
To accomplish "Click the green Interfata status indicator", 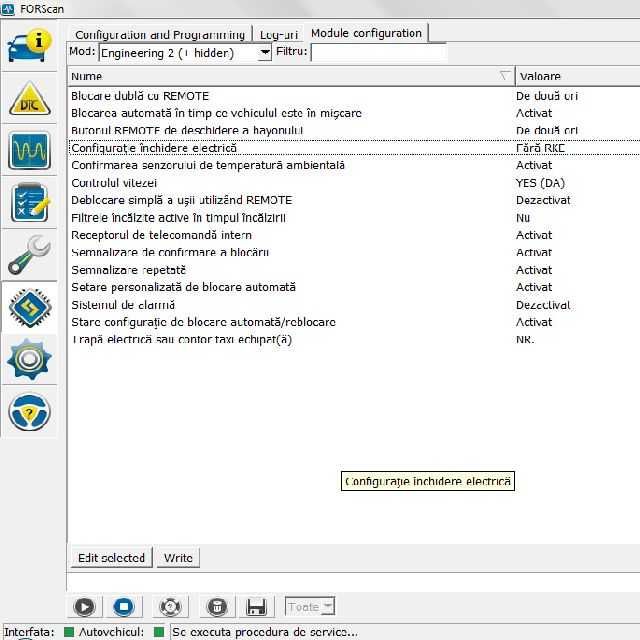I will click(69, 632).
